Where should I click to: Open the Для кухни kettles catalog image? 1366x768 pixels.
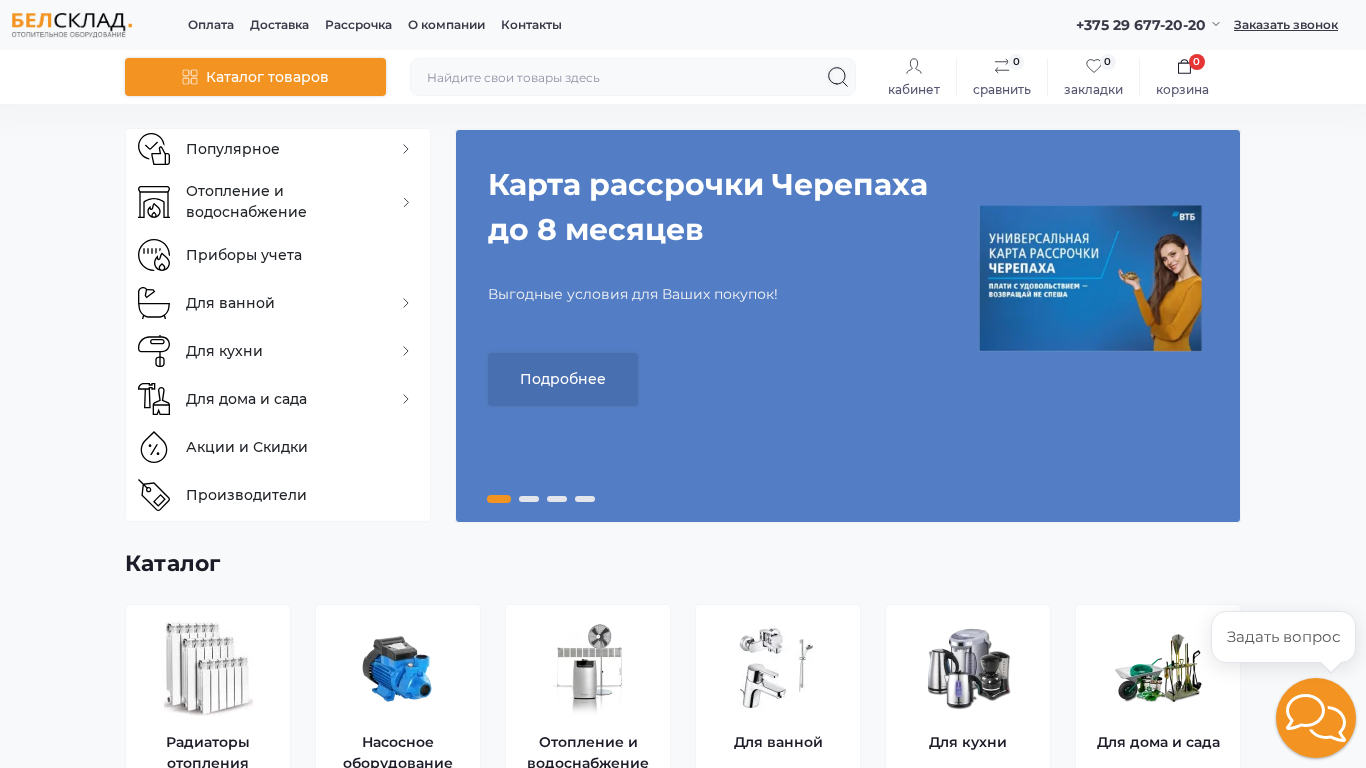[x=968, y=668]
